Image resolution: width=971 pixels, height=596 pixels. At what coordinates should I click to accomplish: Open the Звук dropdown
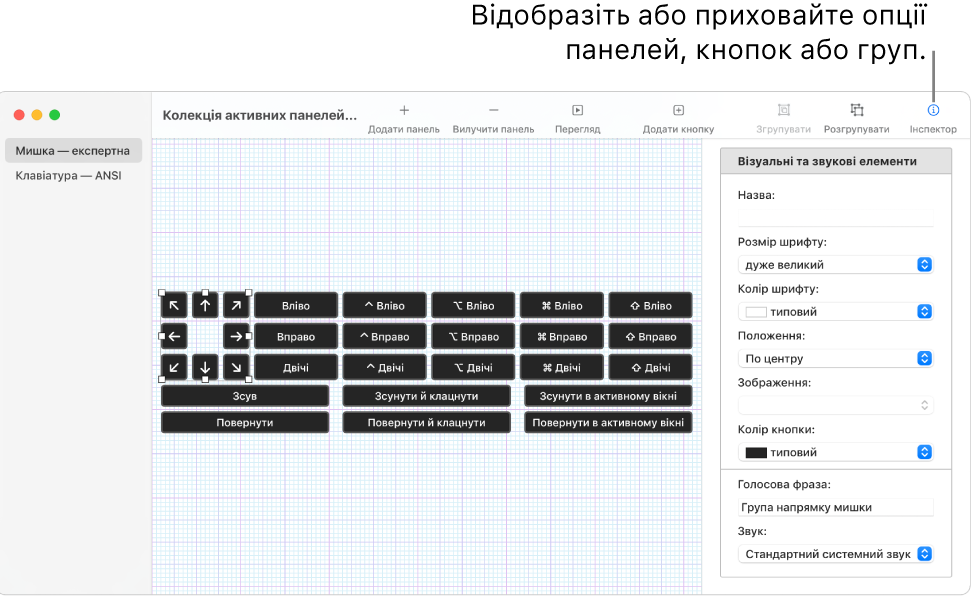tap(835, 554)
